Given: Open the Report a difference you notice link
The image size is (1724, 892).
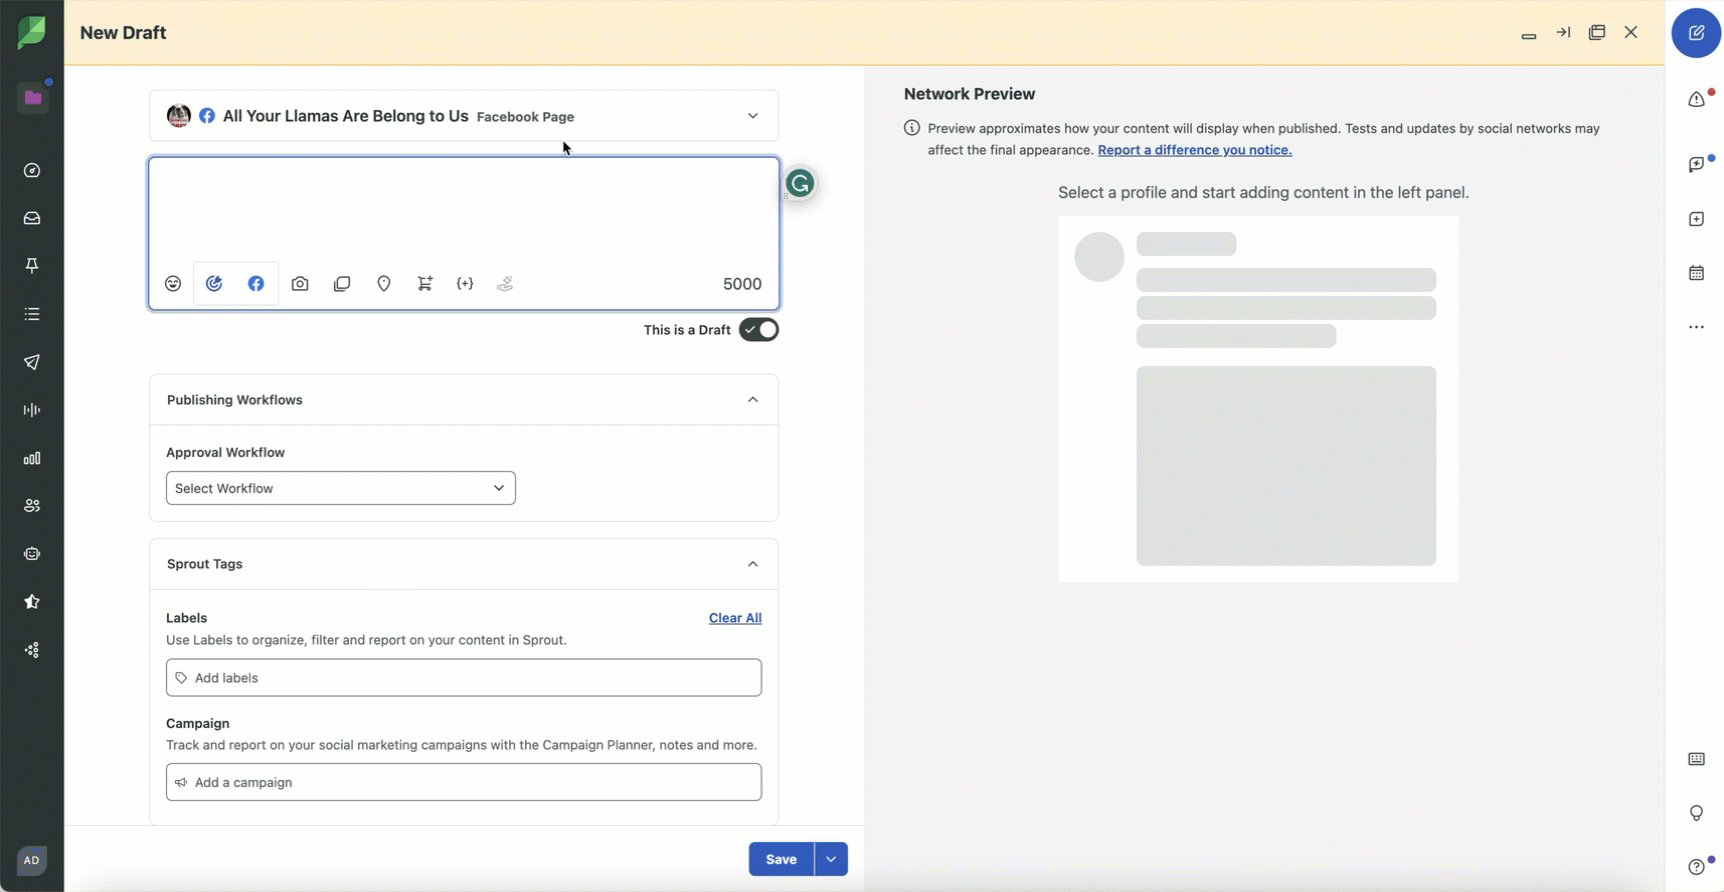Looking at the screenshot, I should [x=1195, y=150].
